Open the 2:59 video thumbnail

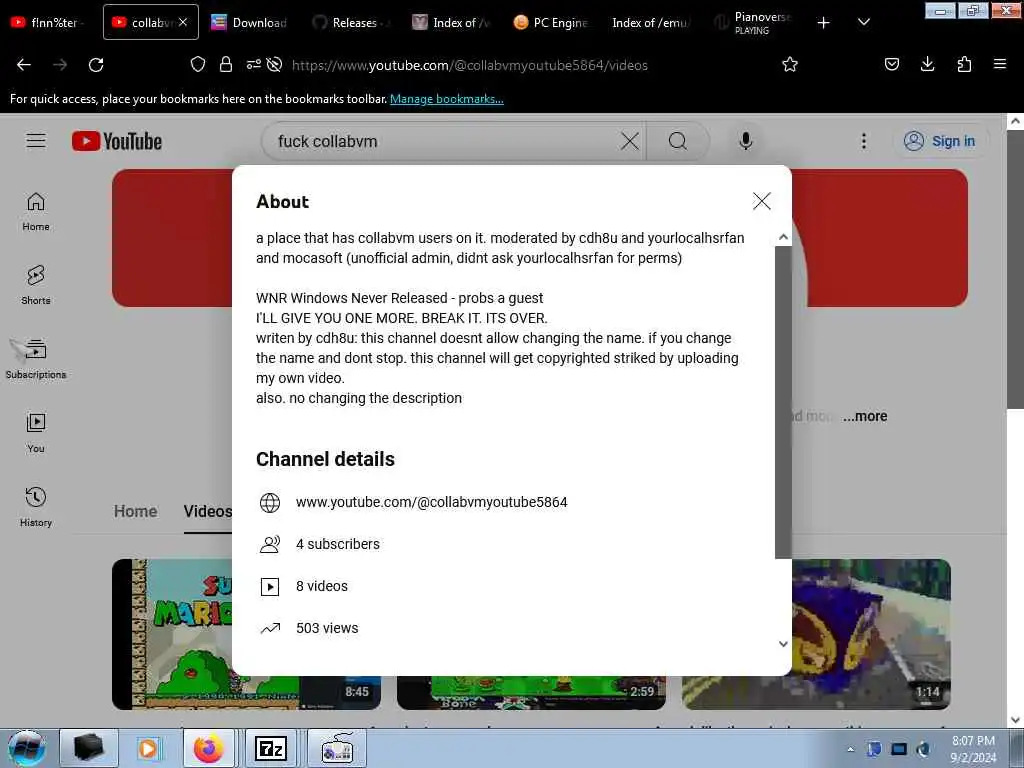(x=531, y=692)
